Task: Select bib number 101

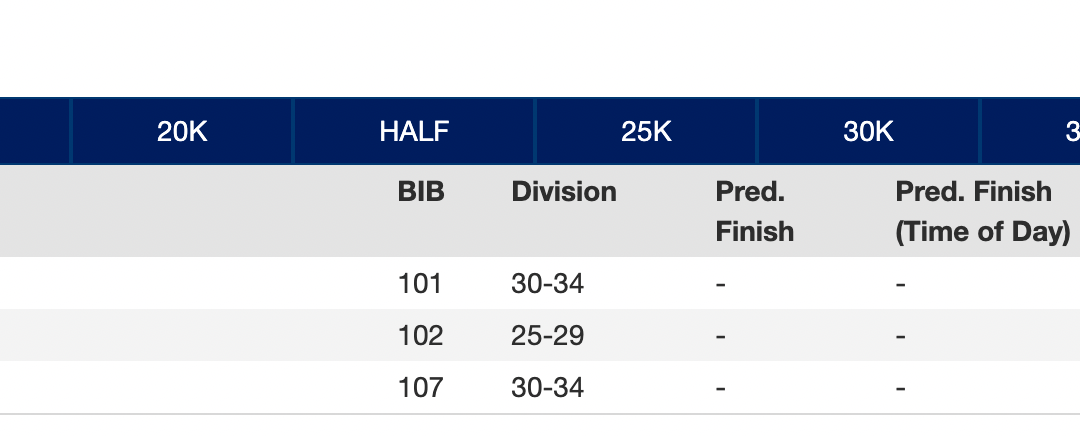Action: tap(420, 284)
